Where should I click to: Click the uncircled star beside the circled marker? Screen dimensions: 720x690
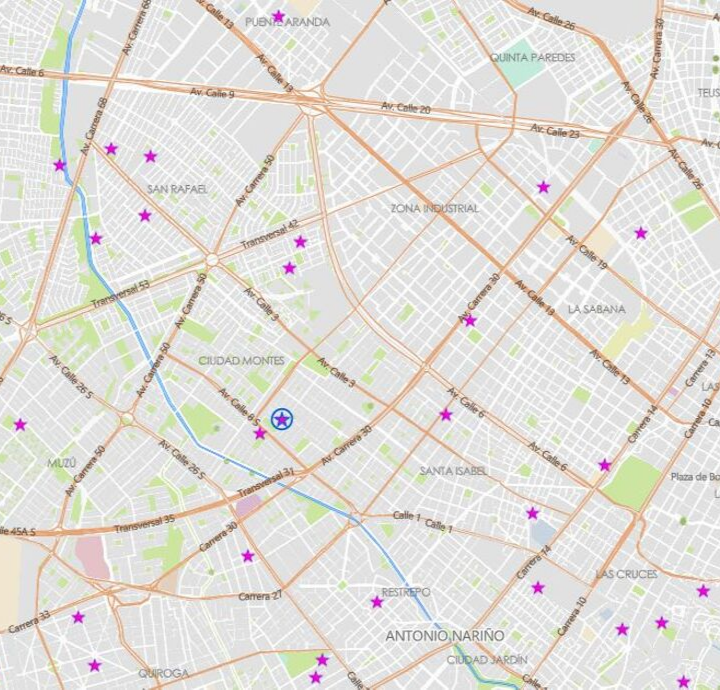point(260,433)
